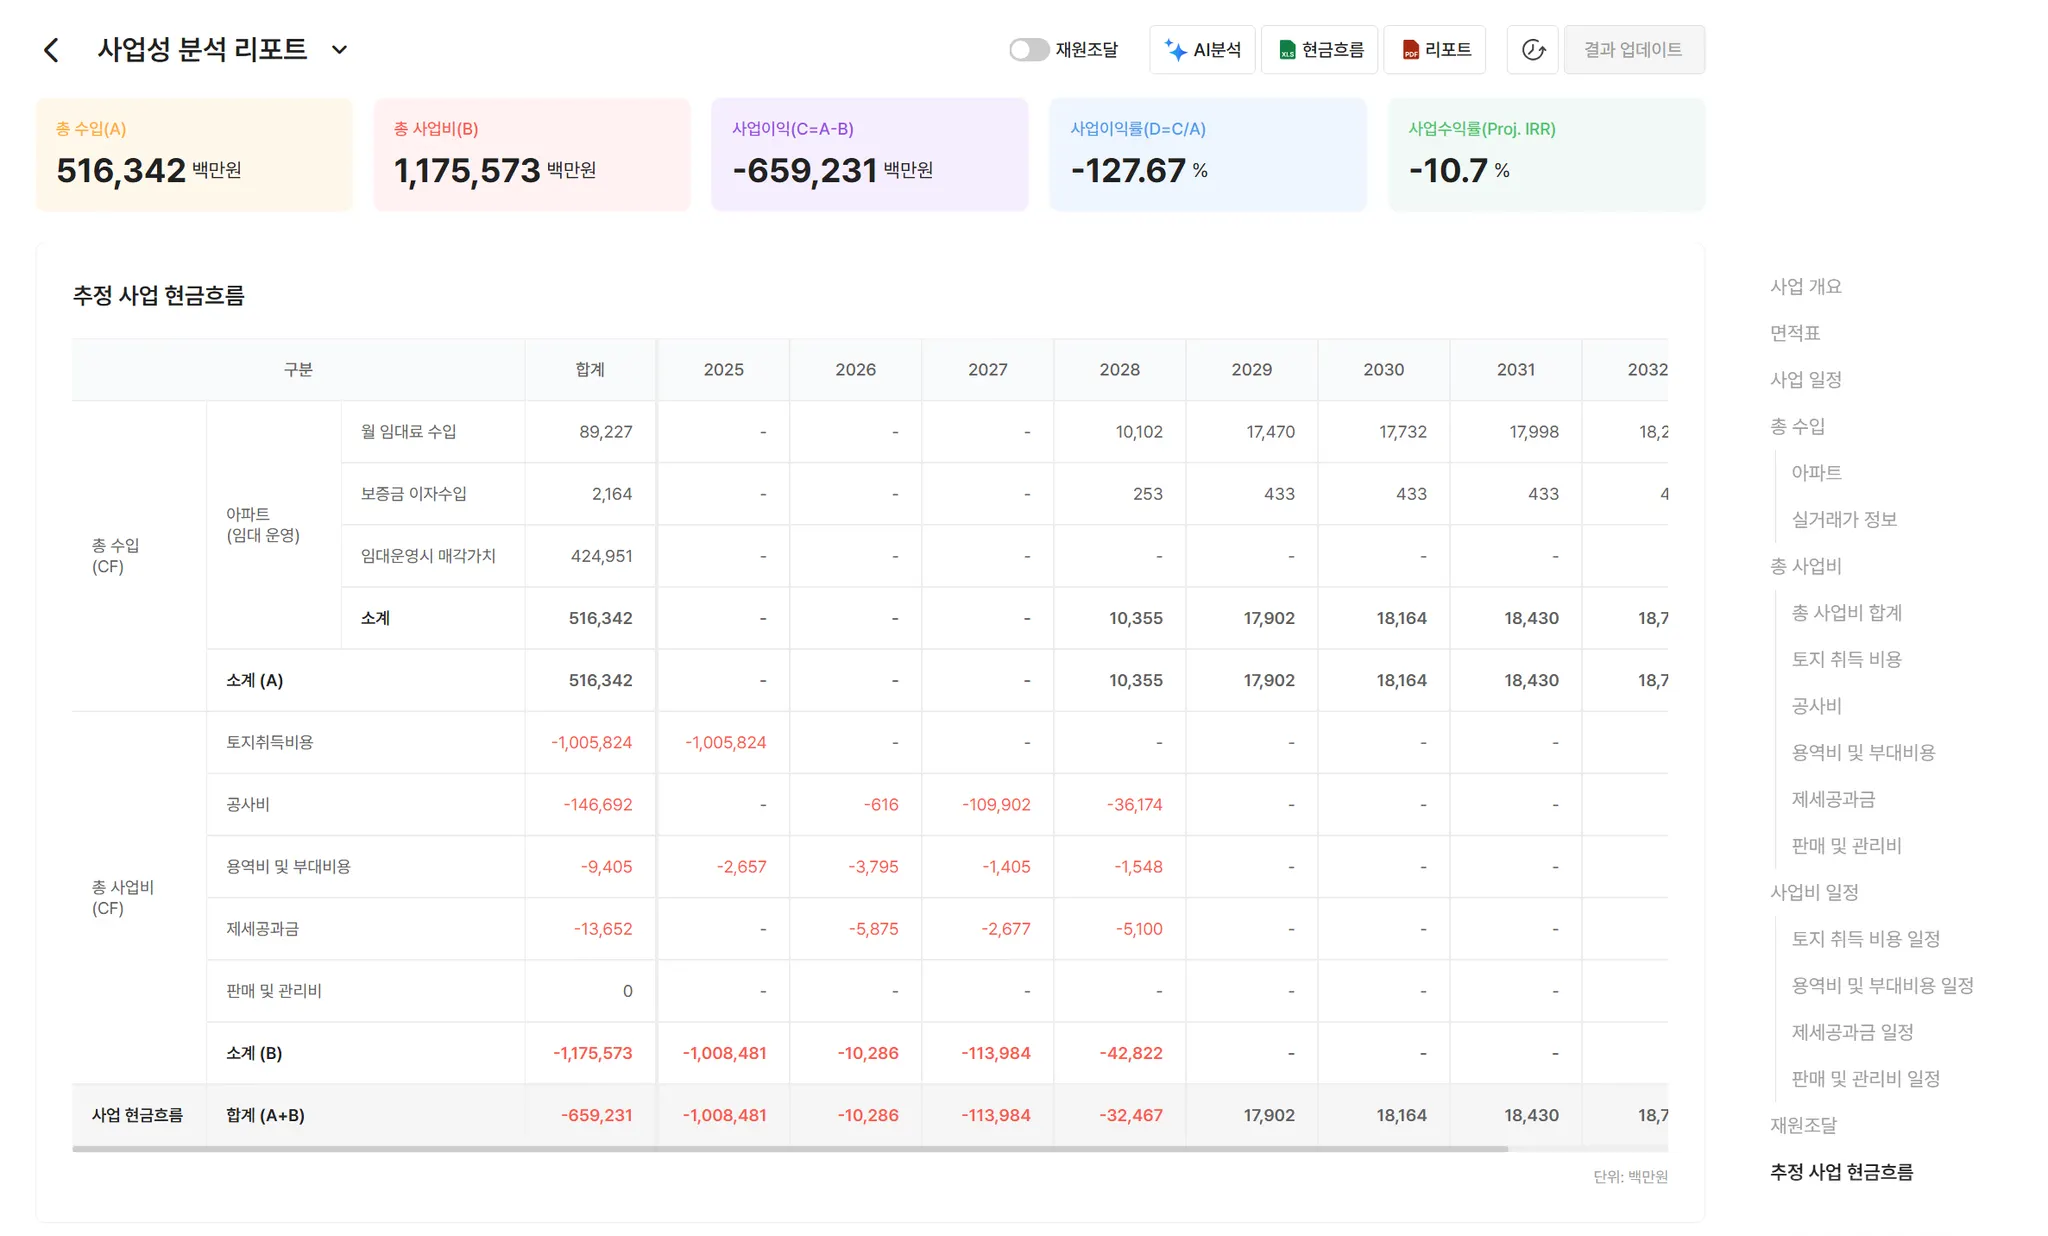This screenshot has height=1236, width=2048.
Task: Open 사업비 일정 sidebar section
Action: 1814,893
